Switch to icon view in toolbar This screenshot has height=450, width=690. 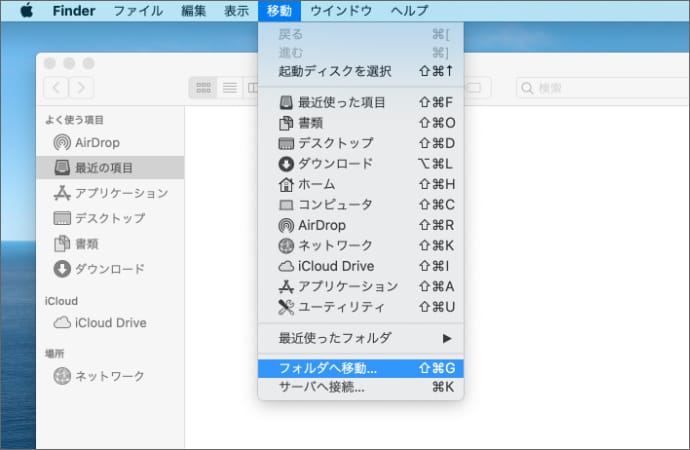(203, 88)
